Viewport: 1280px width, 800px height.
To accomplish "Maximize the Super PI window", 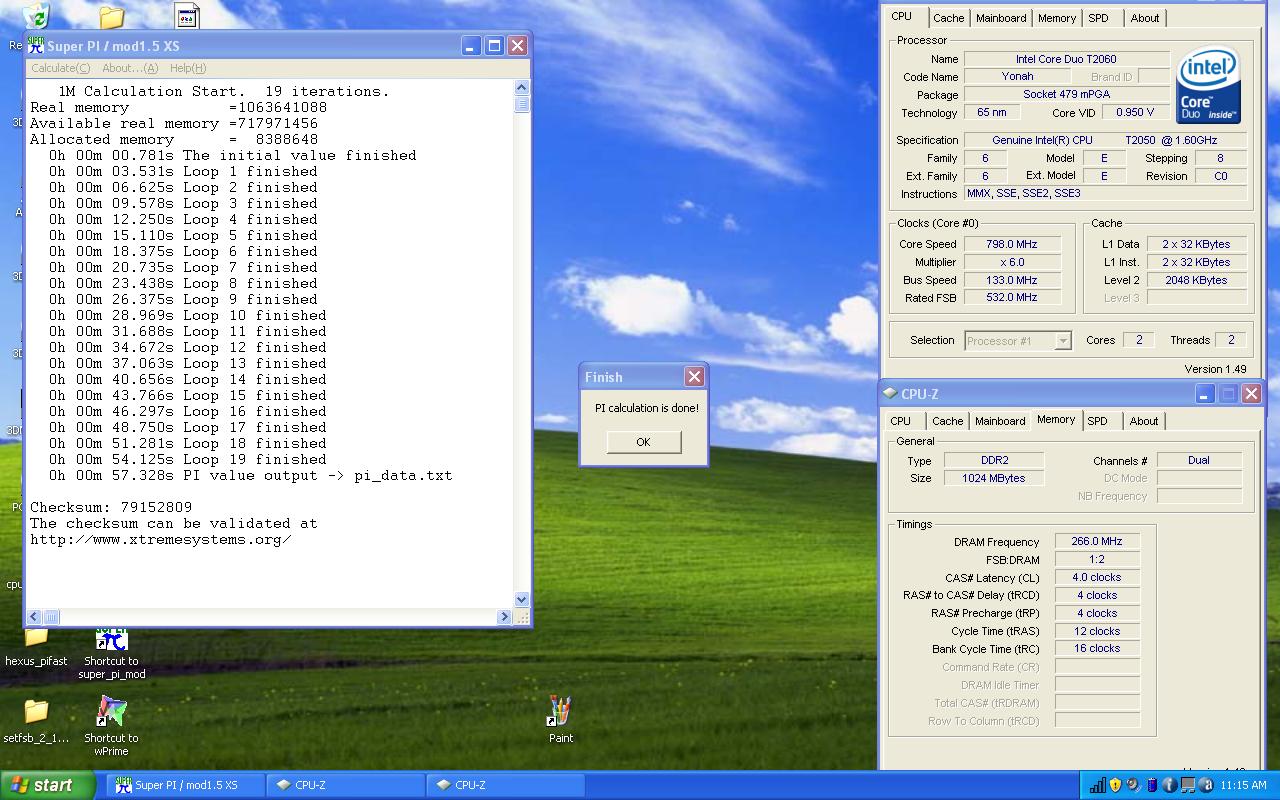I will point(494,46).
